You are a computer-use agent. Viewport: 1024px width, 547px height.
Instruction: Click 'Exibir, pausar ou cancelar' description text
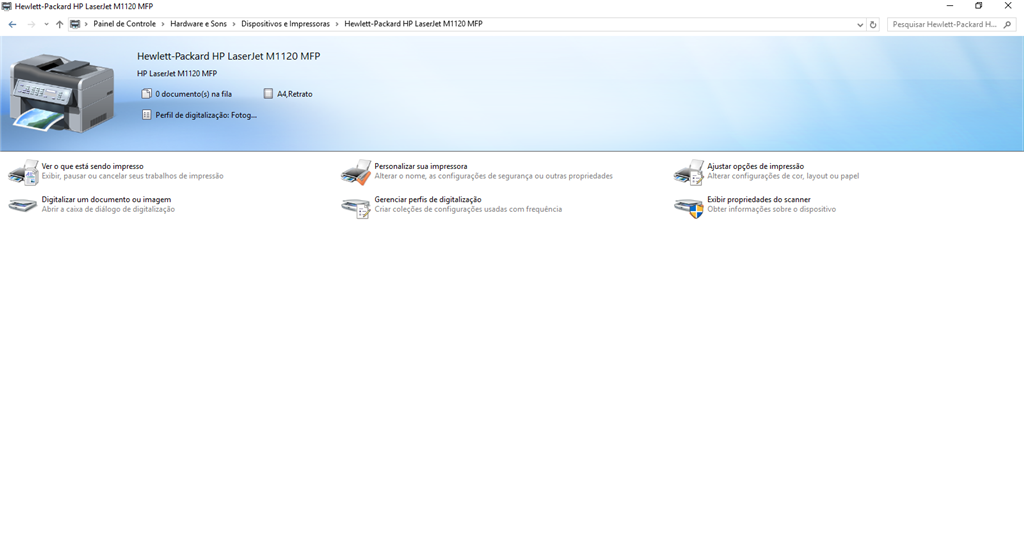click(x=133, y=176)
